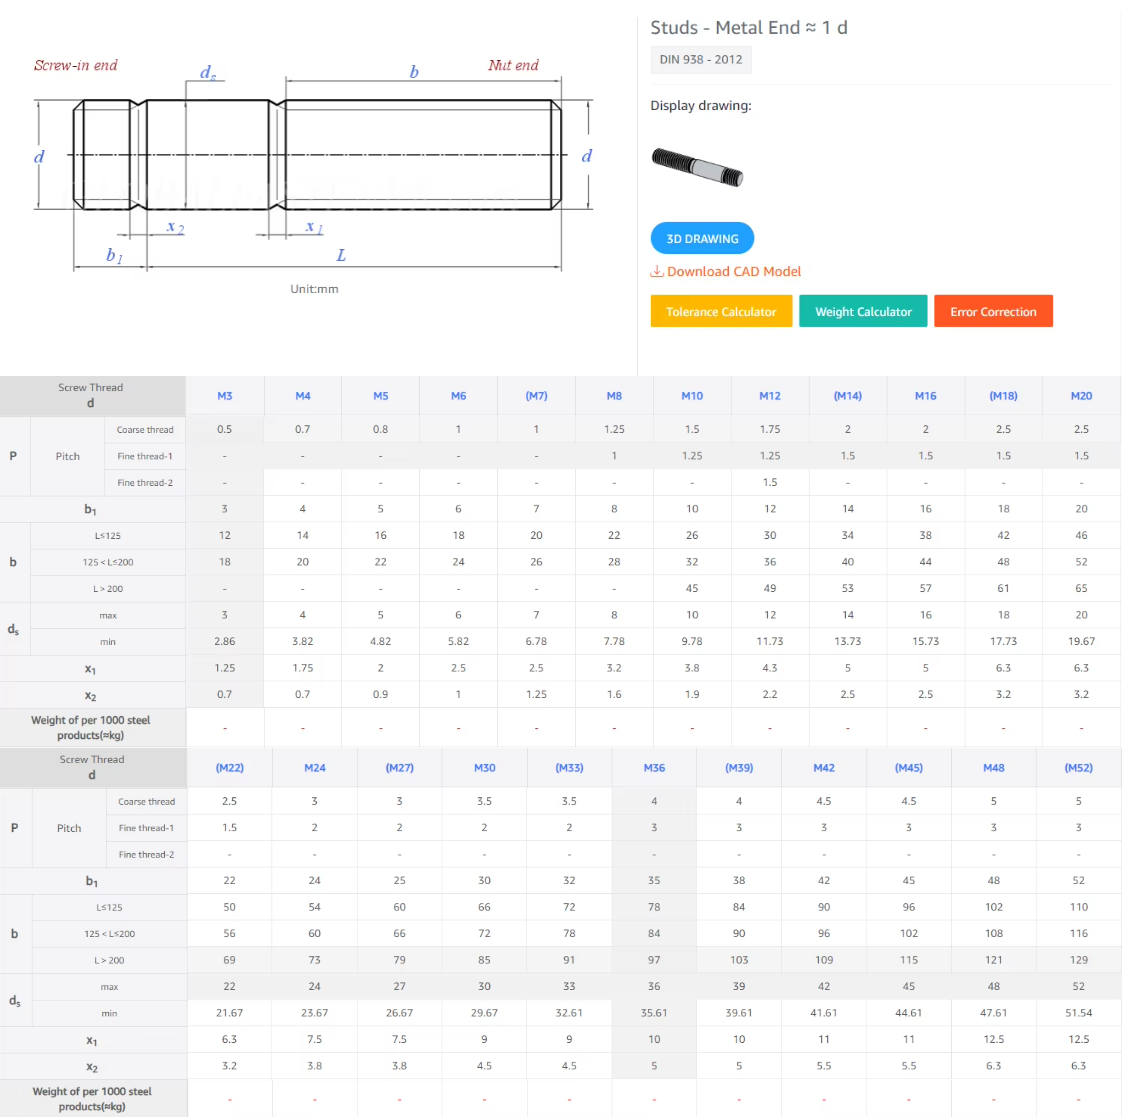Select the DIN 938 - 2012 tag
This screenshot has height=1119, width=1122.
(701, 59)
